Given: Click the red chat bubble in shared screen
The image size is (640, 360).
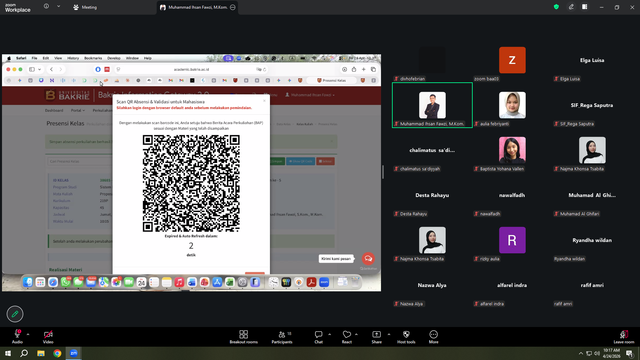Looking at the screenshot, I should (368, 258).
